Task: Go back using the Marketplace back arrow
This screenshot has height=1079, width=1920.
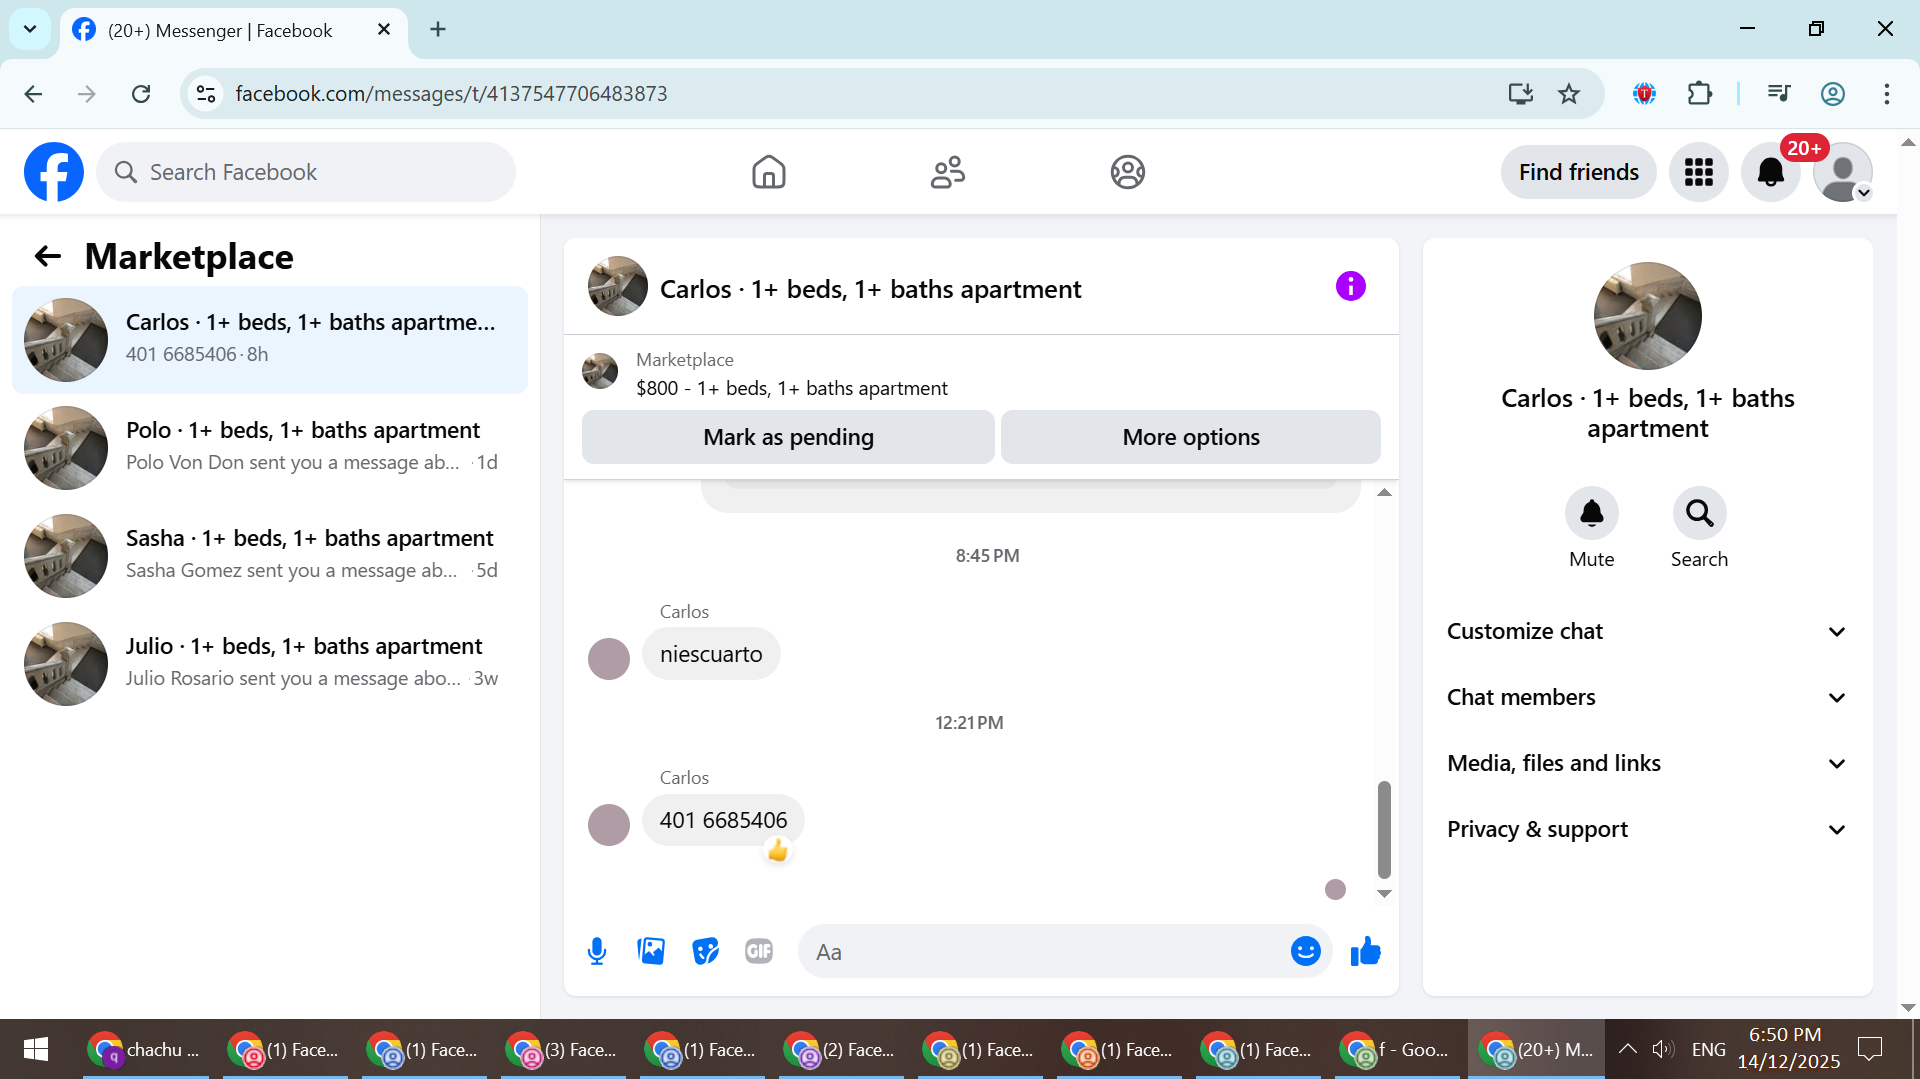Action: click(48, 256)
